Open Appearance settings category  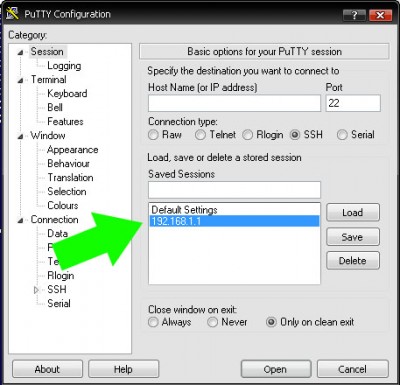73,150
